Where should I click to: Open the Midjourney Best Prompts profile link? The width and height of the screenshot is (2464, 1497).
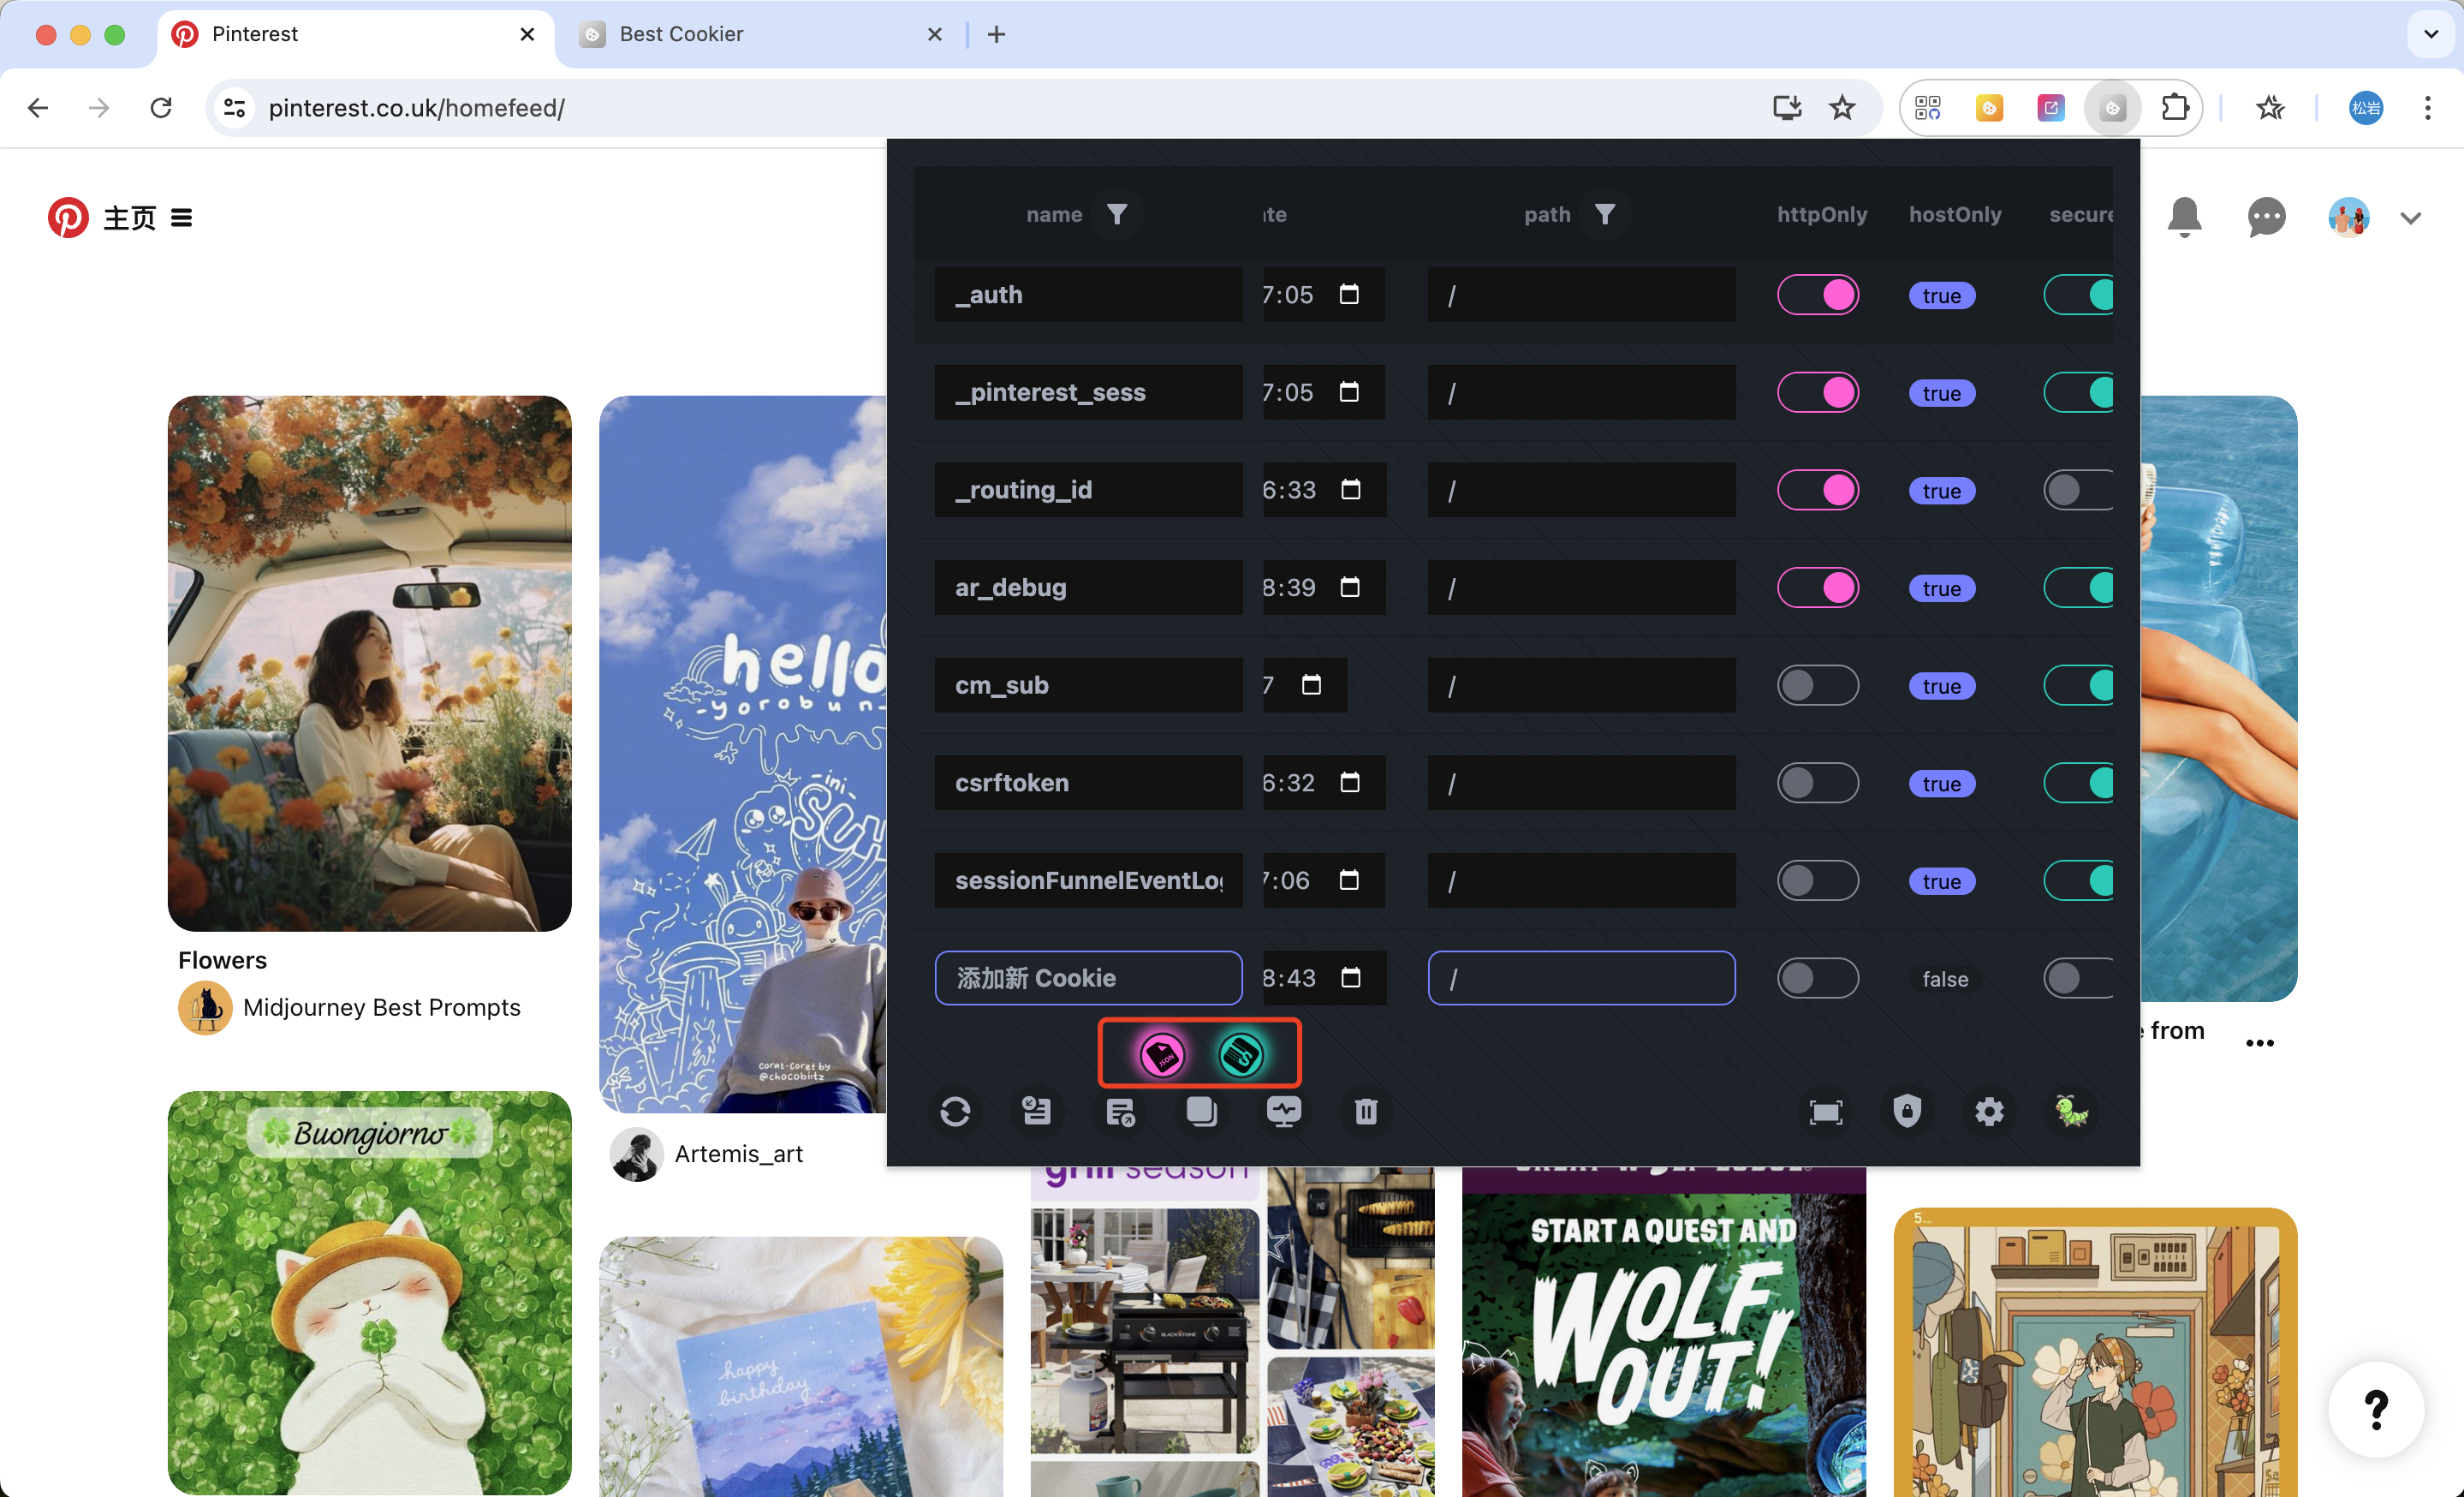tap(381, 1007)
